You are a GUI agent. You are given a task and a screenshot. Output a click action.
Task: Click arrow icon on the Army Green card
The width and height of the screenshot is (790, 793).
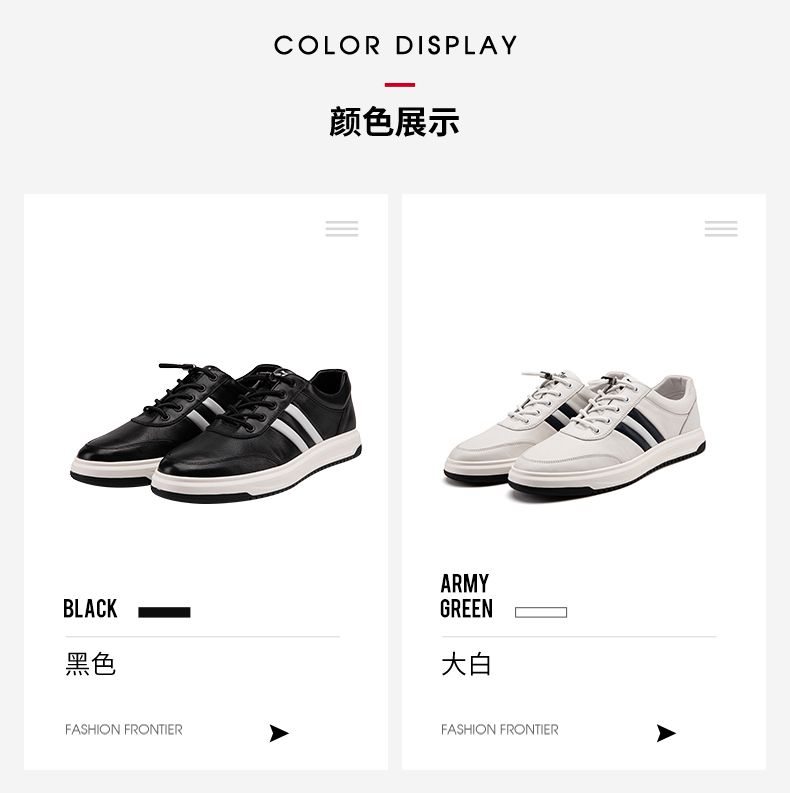[x=666, y=733]
